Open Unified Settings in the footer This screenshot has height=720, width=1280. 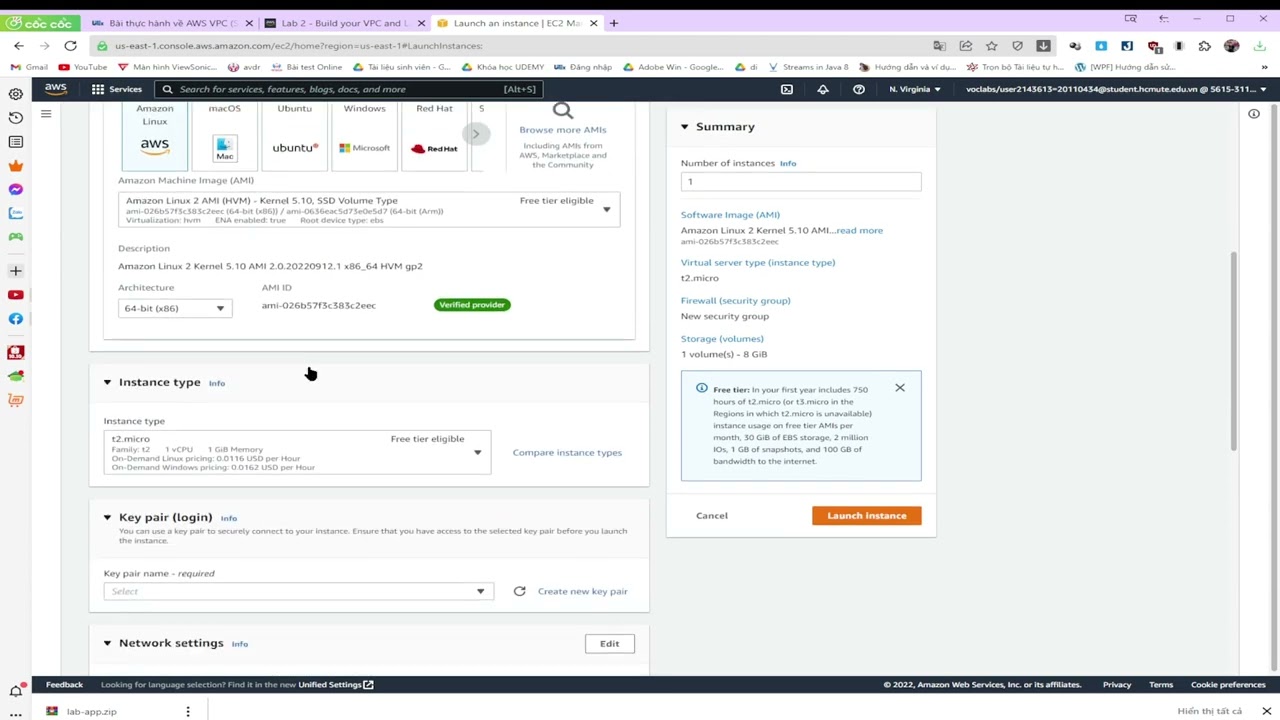[335, 685]
